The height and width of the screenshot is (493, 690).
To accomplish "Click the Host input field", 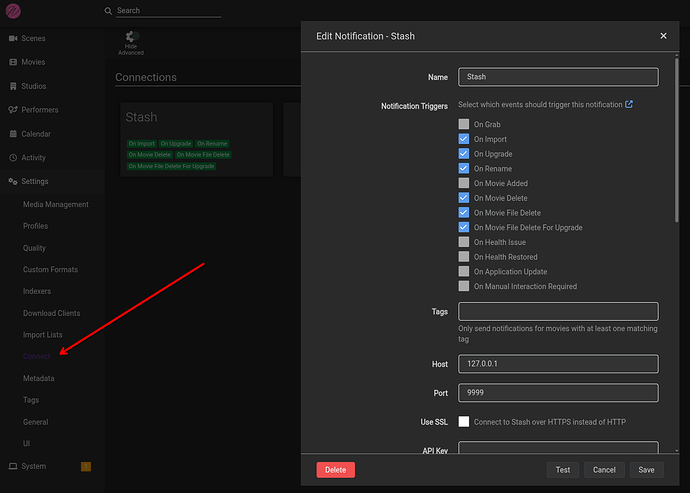I will (558, 364).
